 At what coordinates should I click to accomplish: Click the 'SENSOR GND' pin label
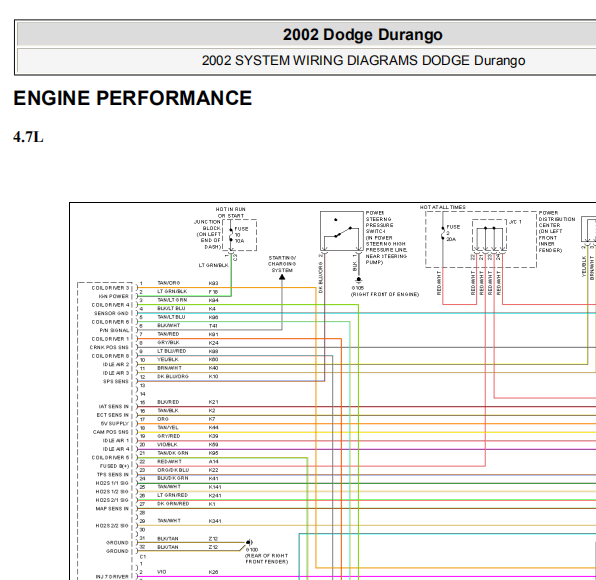pos(111,314)
